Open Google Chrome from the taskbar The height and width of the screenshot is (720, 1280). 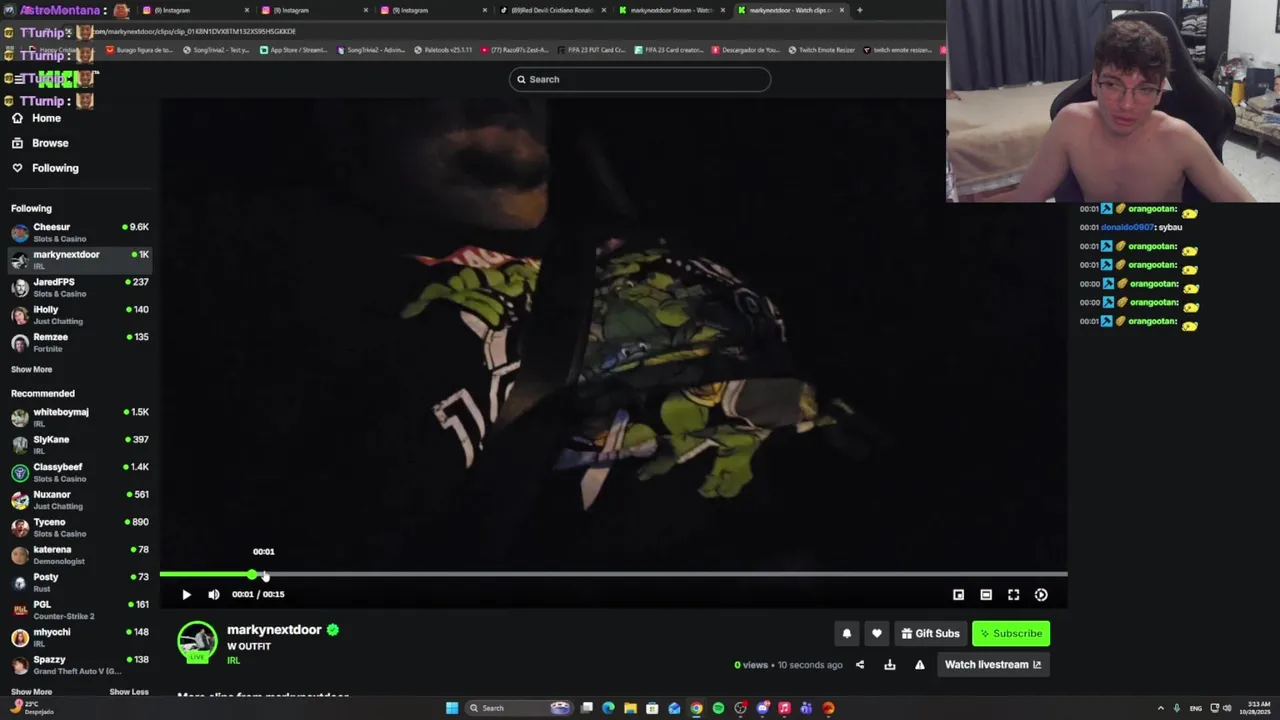696,708
